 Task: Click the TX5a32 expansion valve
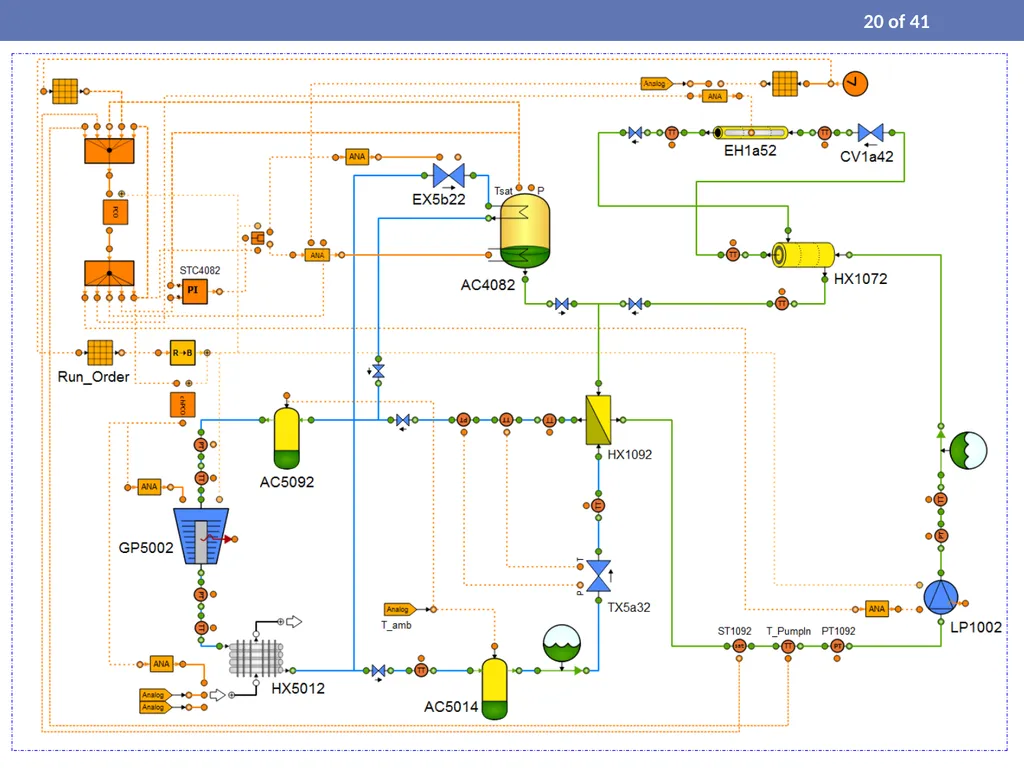click(x=598, y=576)
